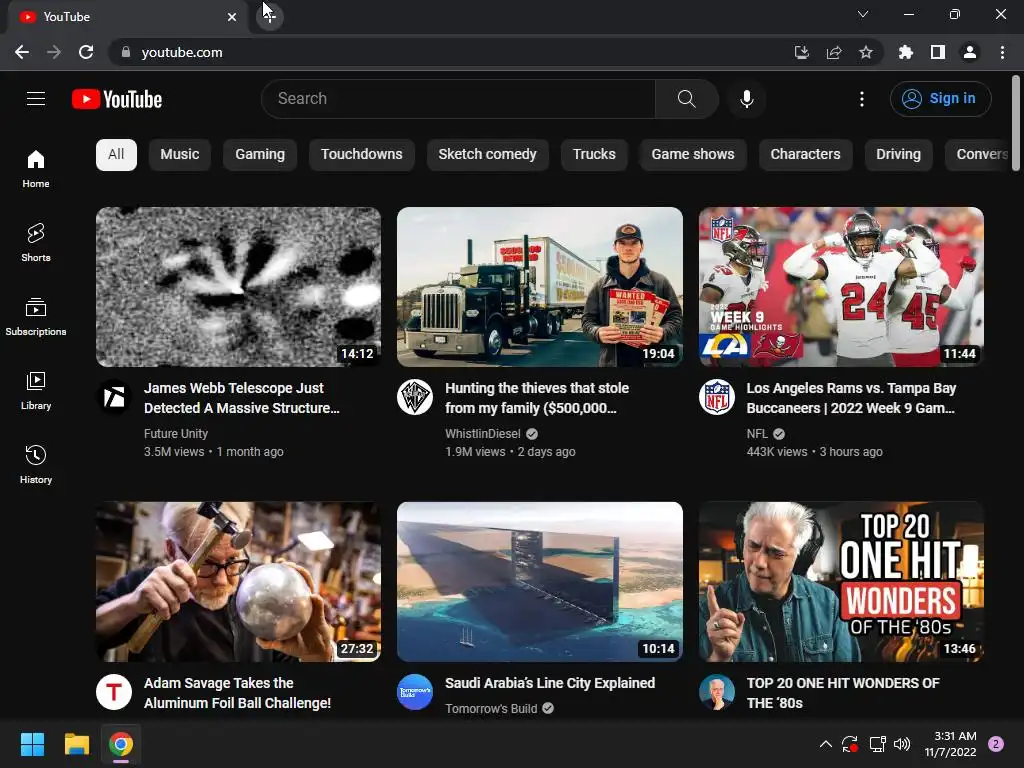The width and height of the screenshot is (1024, 768).
Task: Open the truck thieves video thumbnail
Action: coord(540,287)
